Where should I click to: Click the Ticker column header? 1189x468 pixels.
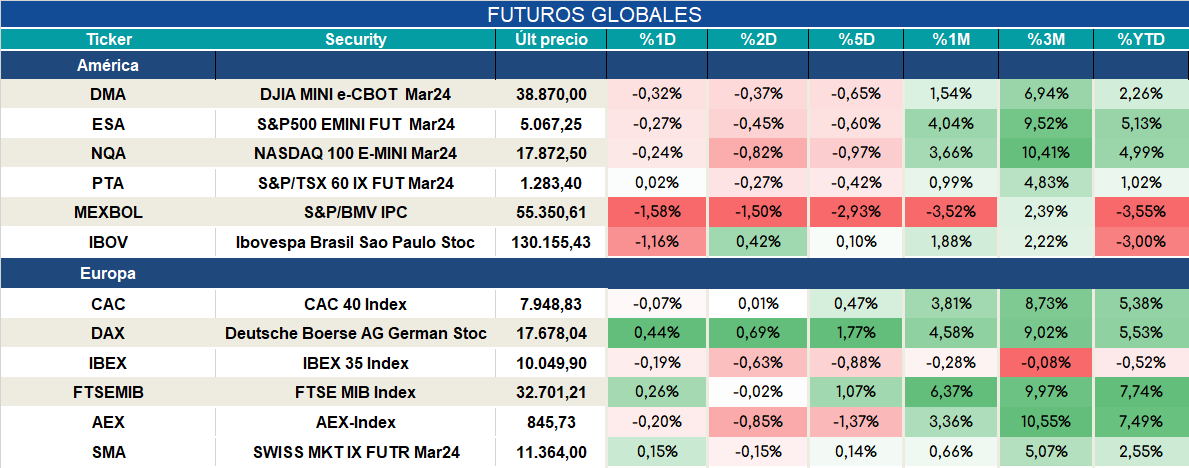click(x=108, y=40)
